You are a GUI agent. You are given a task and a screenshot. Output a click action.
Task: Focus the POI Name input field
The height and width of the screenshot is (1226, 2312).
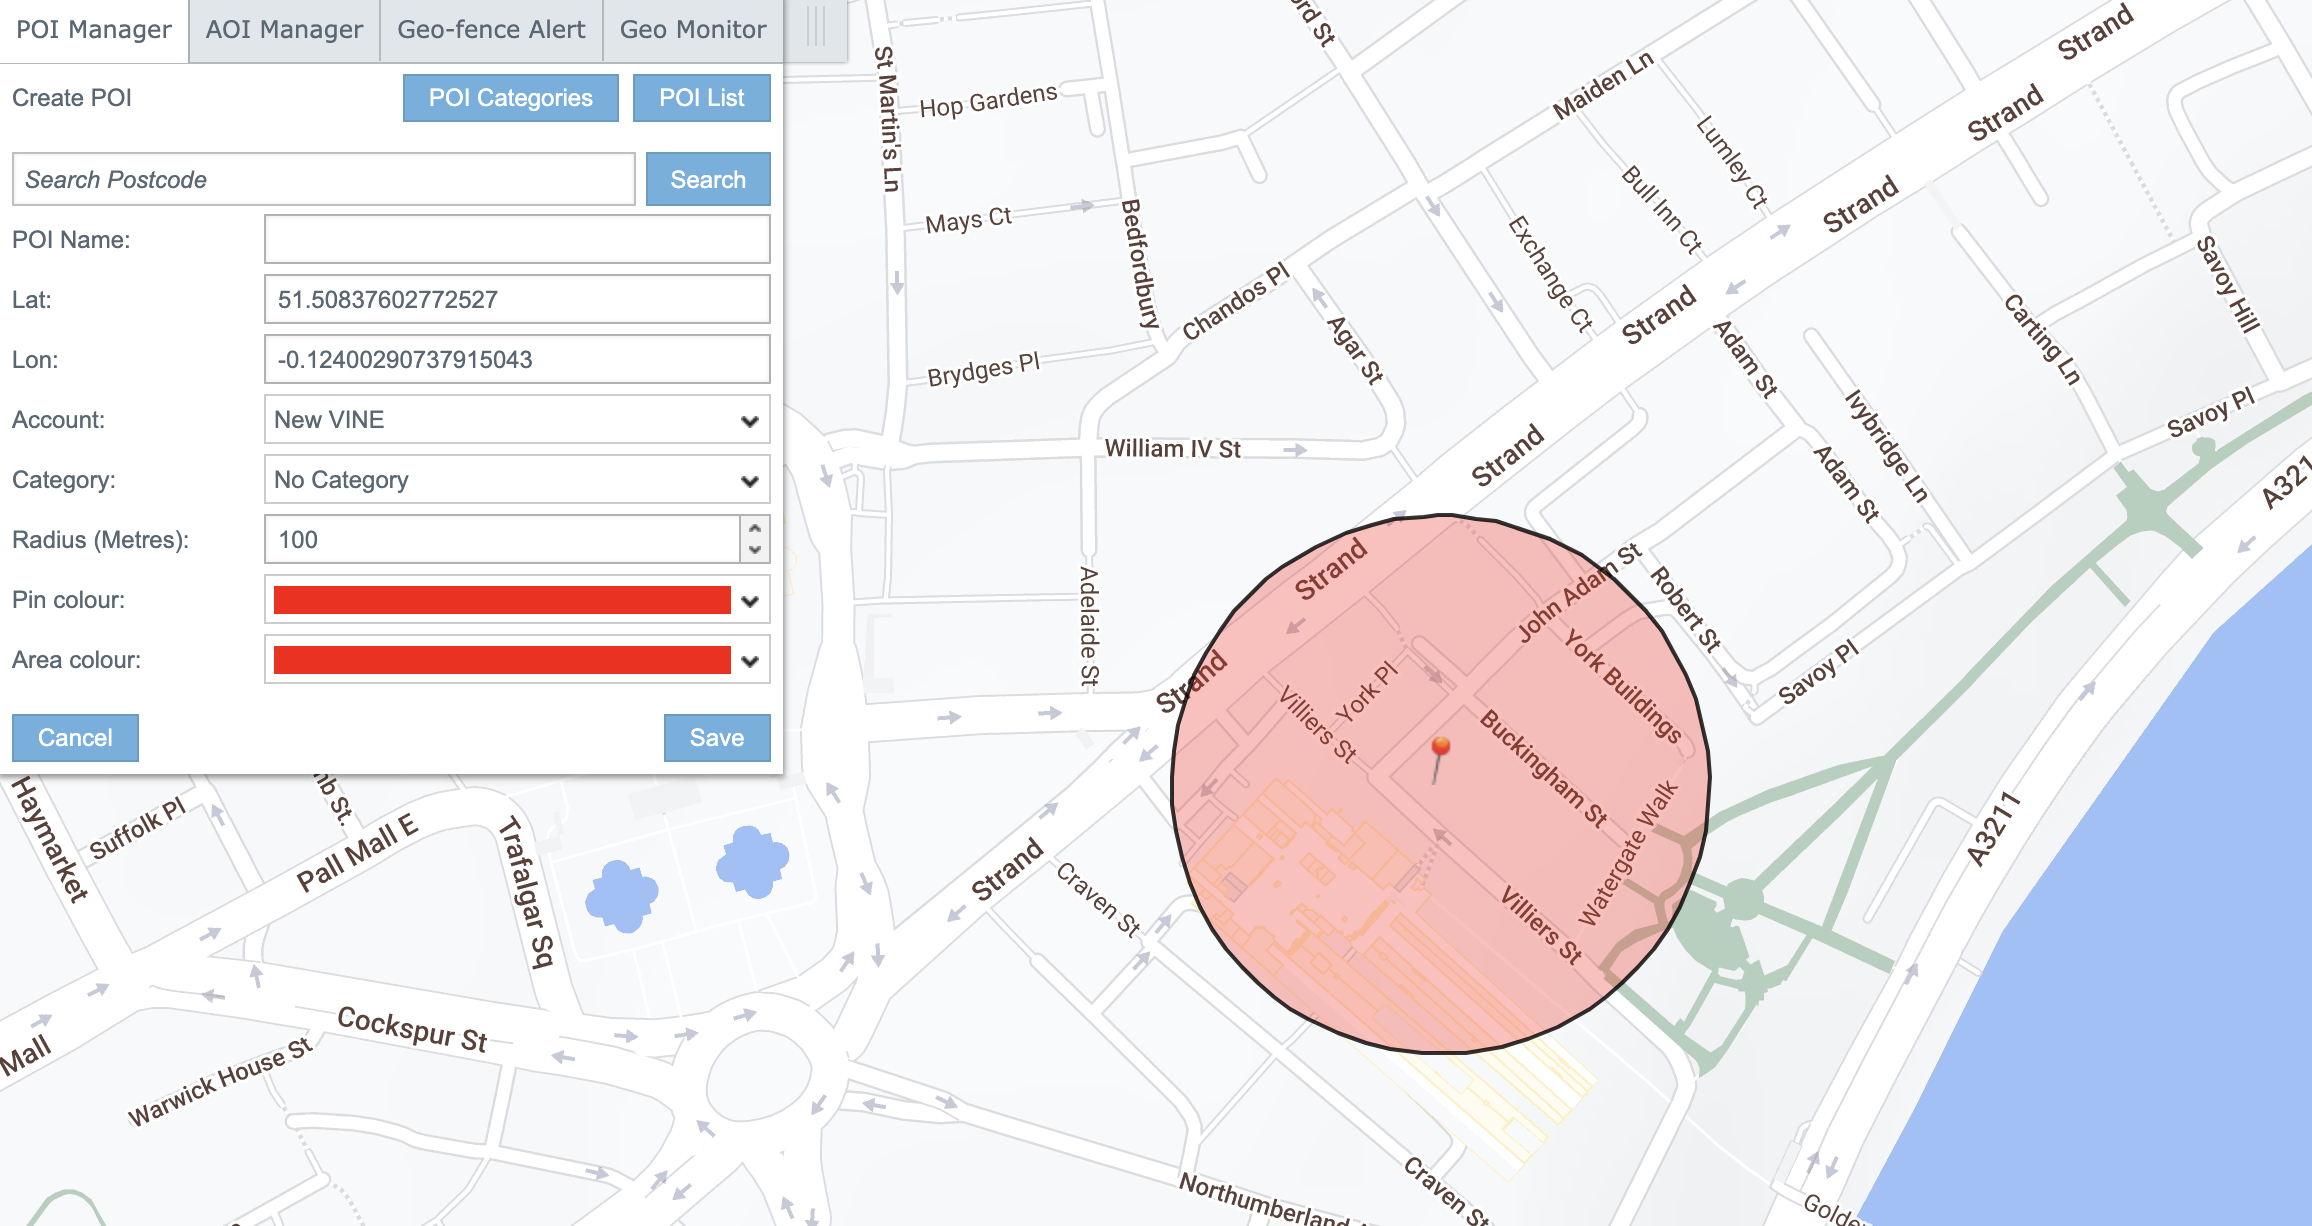tap(516, 240)
